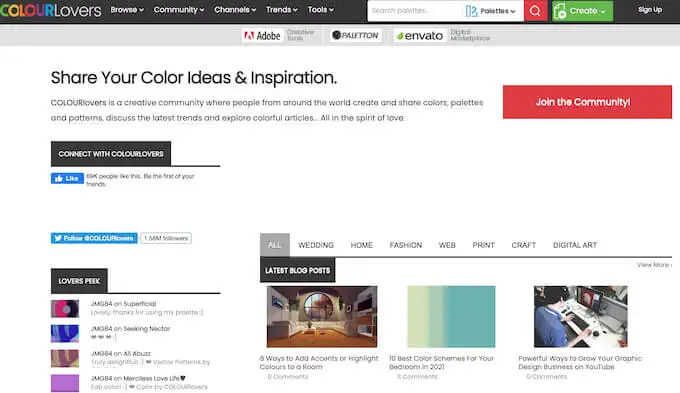Switch to the WEDDING tab
Screen dimensions: 680x393
pyautogui.click(x=316, y=245)
